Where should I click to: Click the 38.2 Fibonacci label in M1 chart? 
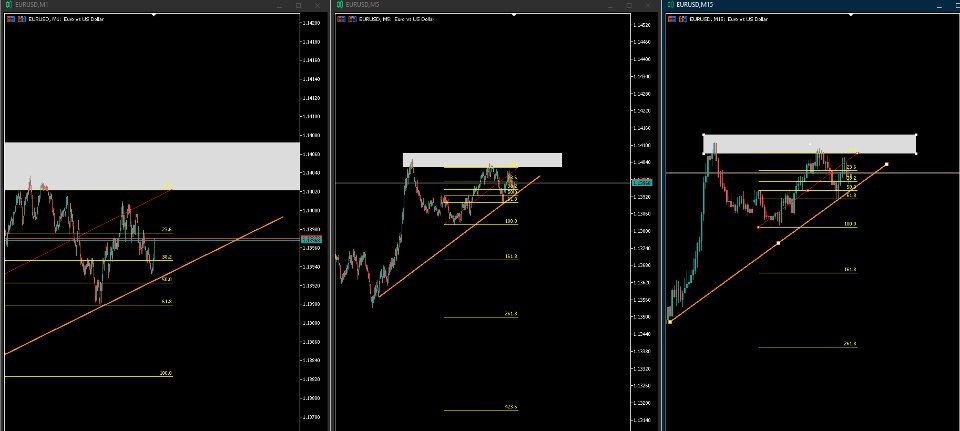click(167, 257)
